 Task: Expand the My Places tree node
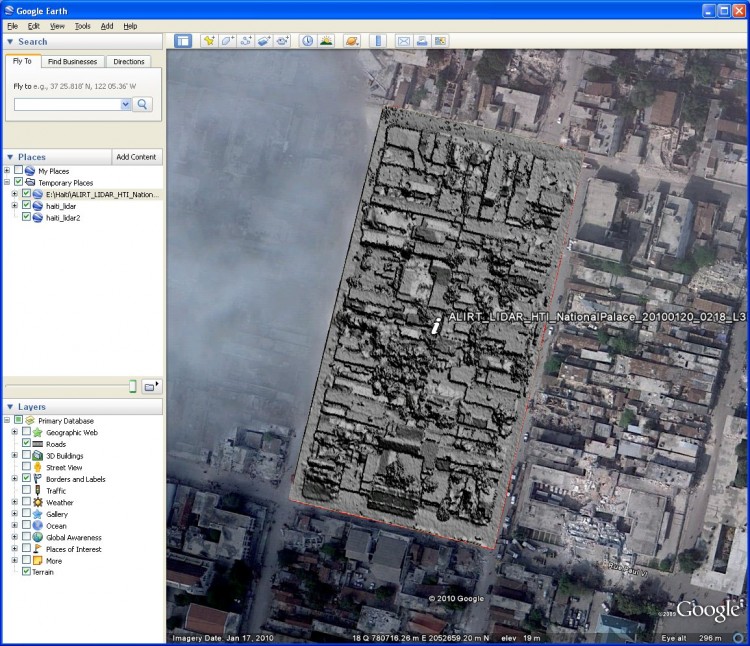coord(7,170)
